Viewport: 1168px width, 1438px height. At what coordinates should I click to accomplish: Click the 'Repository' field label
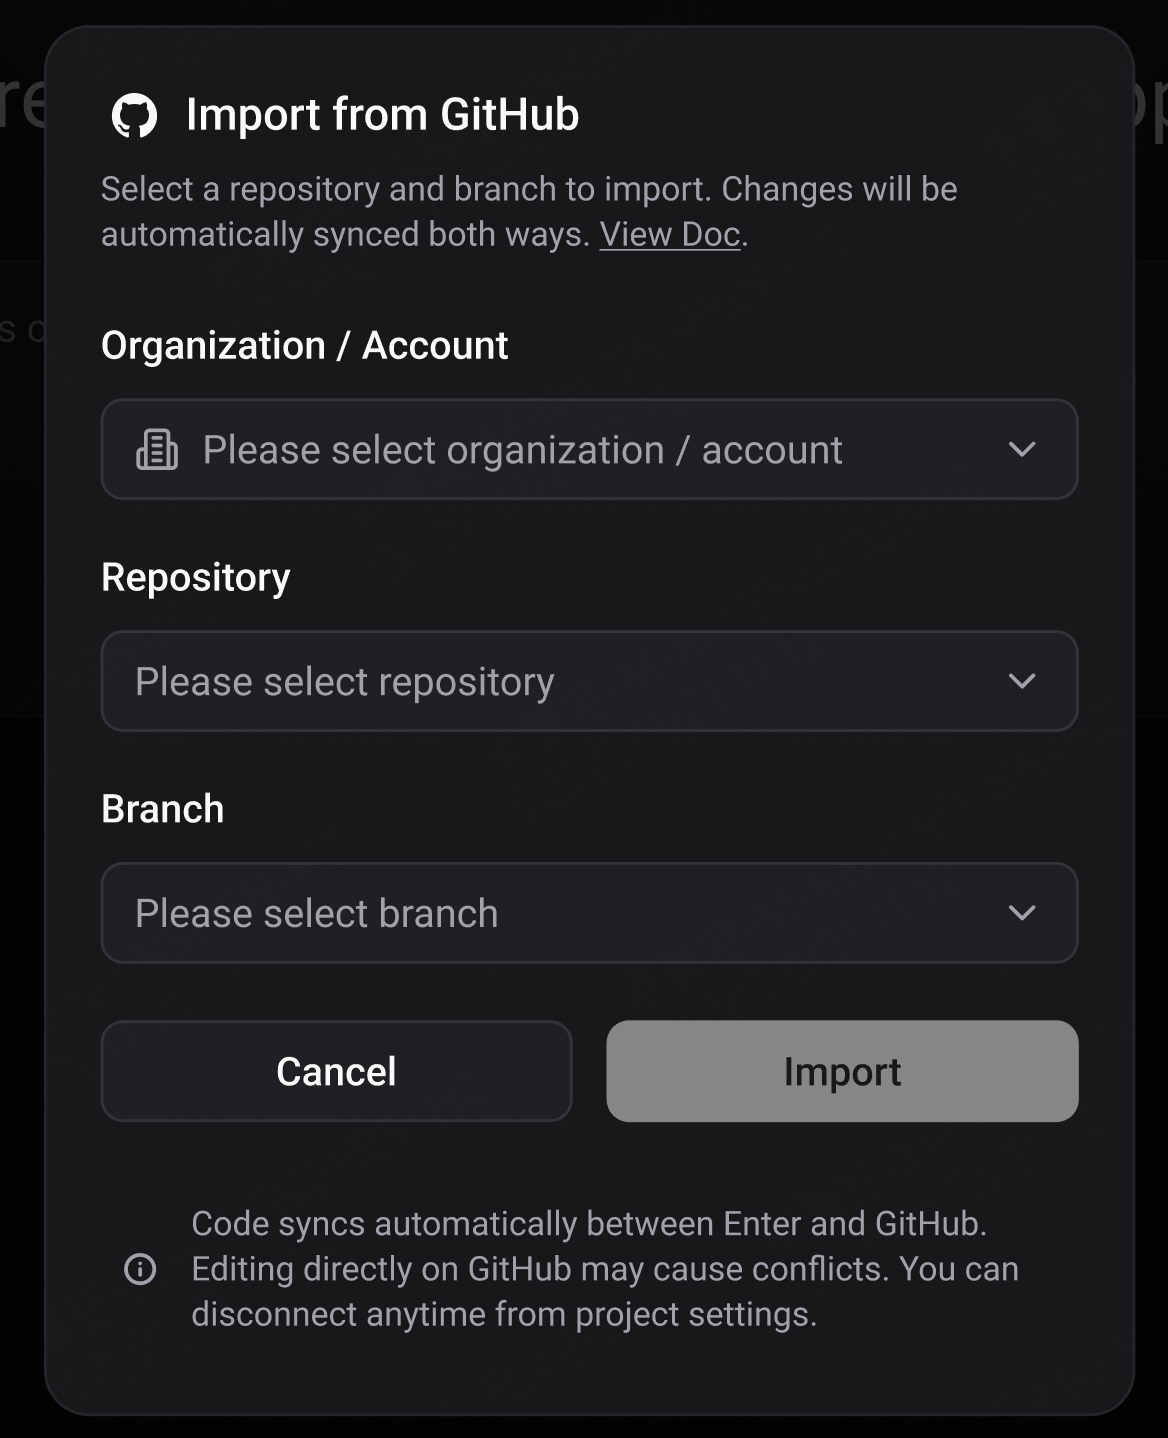196,577
